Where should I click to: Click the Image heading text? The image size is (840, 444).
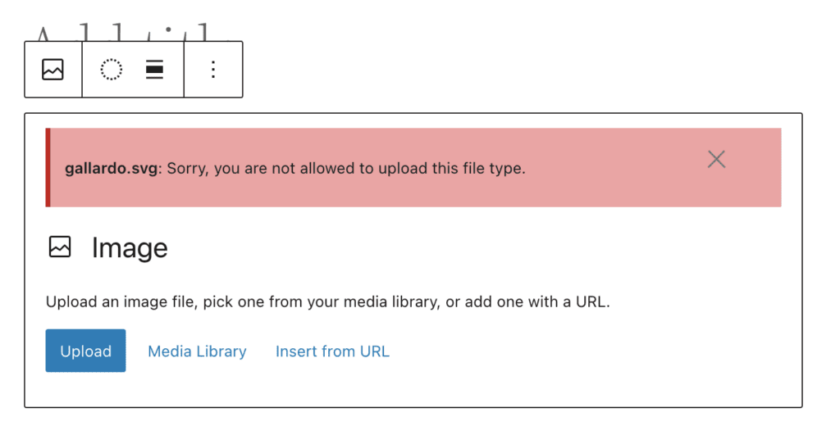tap(130, 248)
